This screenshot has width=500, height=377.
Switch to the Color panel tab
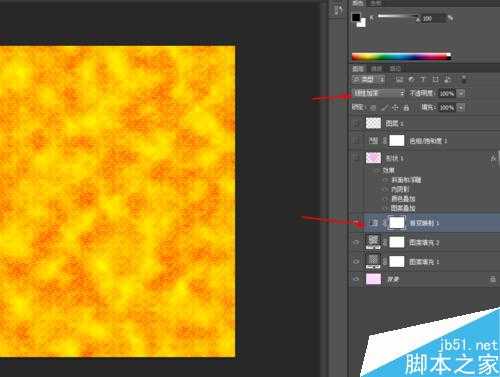tap(358, 3)
